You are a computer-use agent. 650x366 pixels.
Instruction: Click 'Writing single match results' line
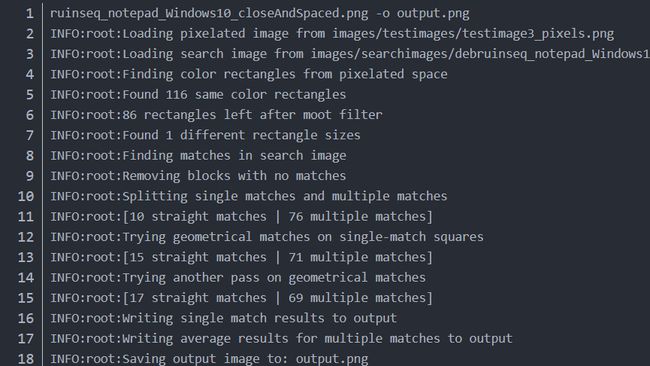coord(223,318)
